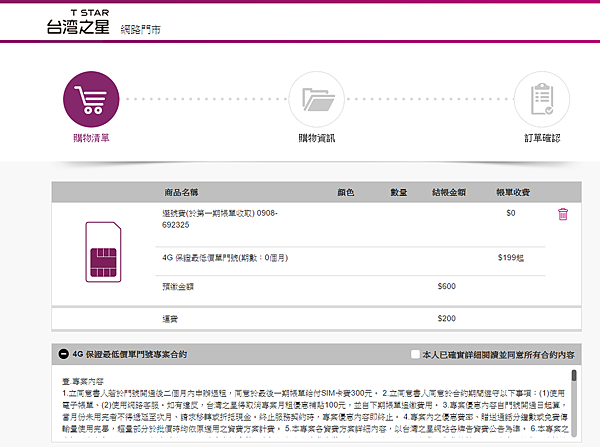
Task: Click the 購物資訊 step label
Action: pyautogui.click(x=316, y=138)
